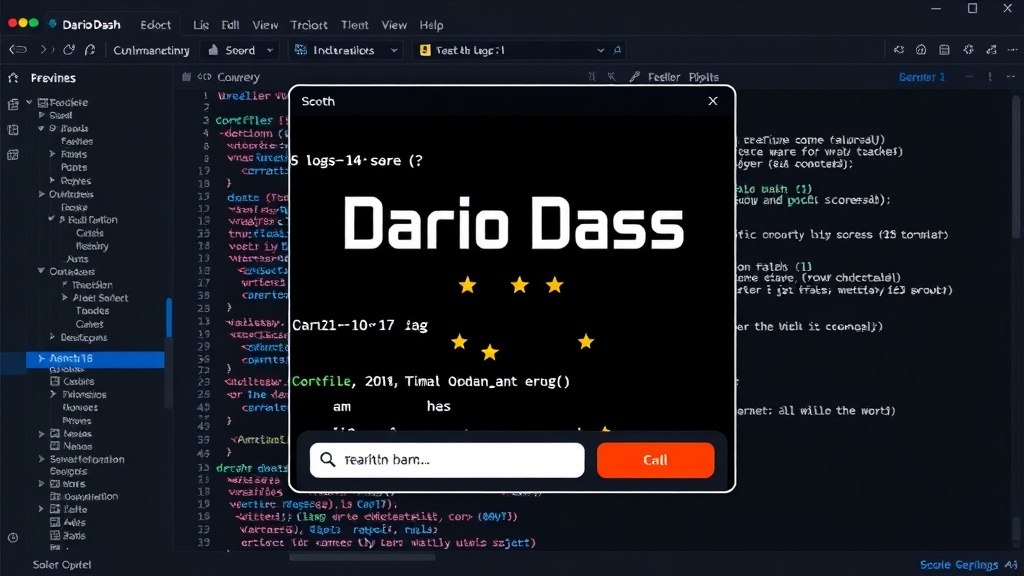Open the Fdll menu
This screenshot has height=576, width=1024.
tap(230, 25)
